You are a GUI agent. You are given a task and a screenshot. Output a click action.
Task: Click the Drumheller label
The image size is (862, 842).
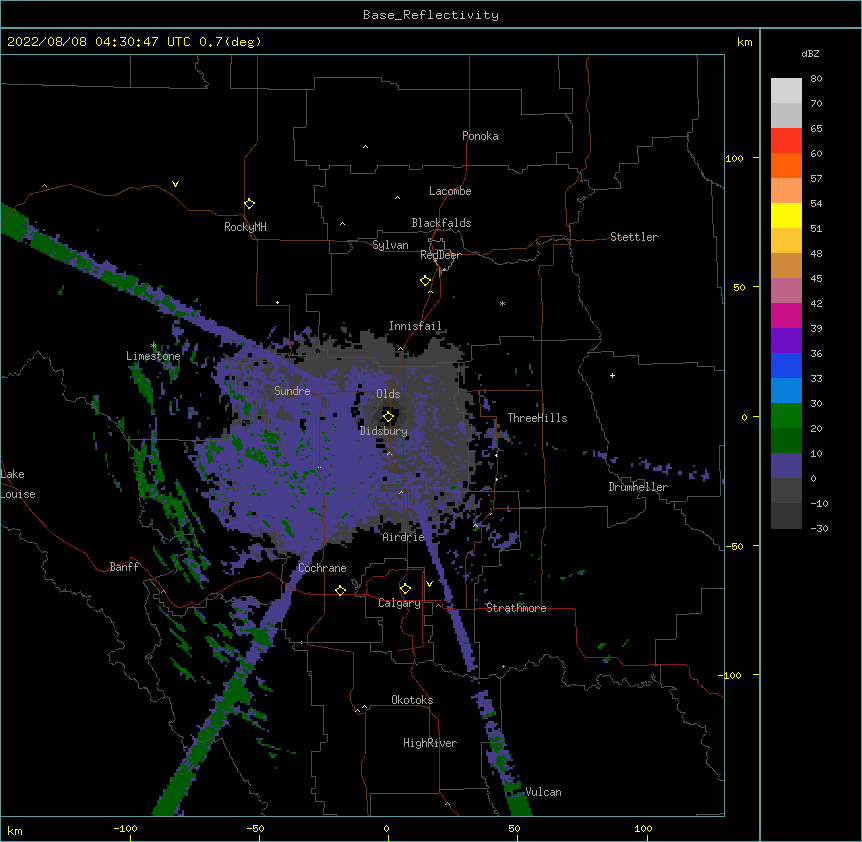coord(638,487)
